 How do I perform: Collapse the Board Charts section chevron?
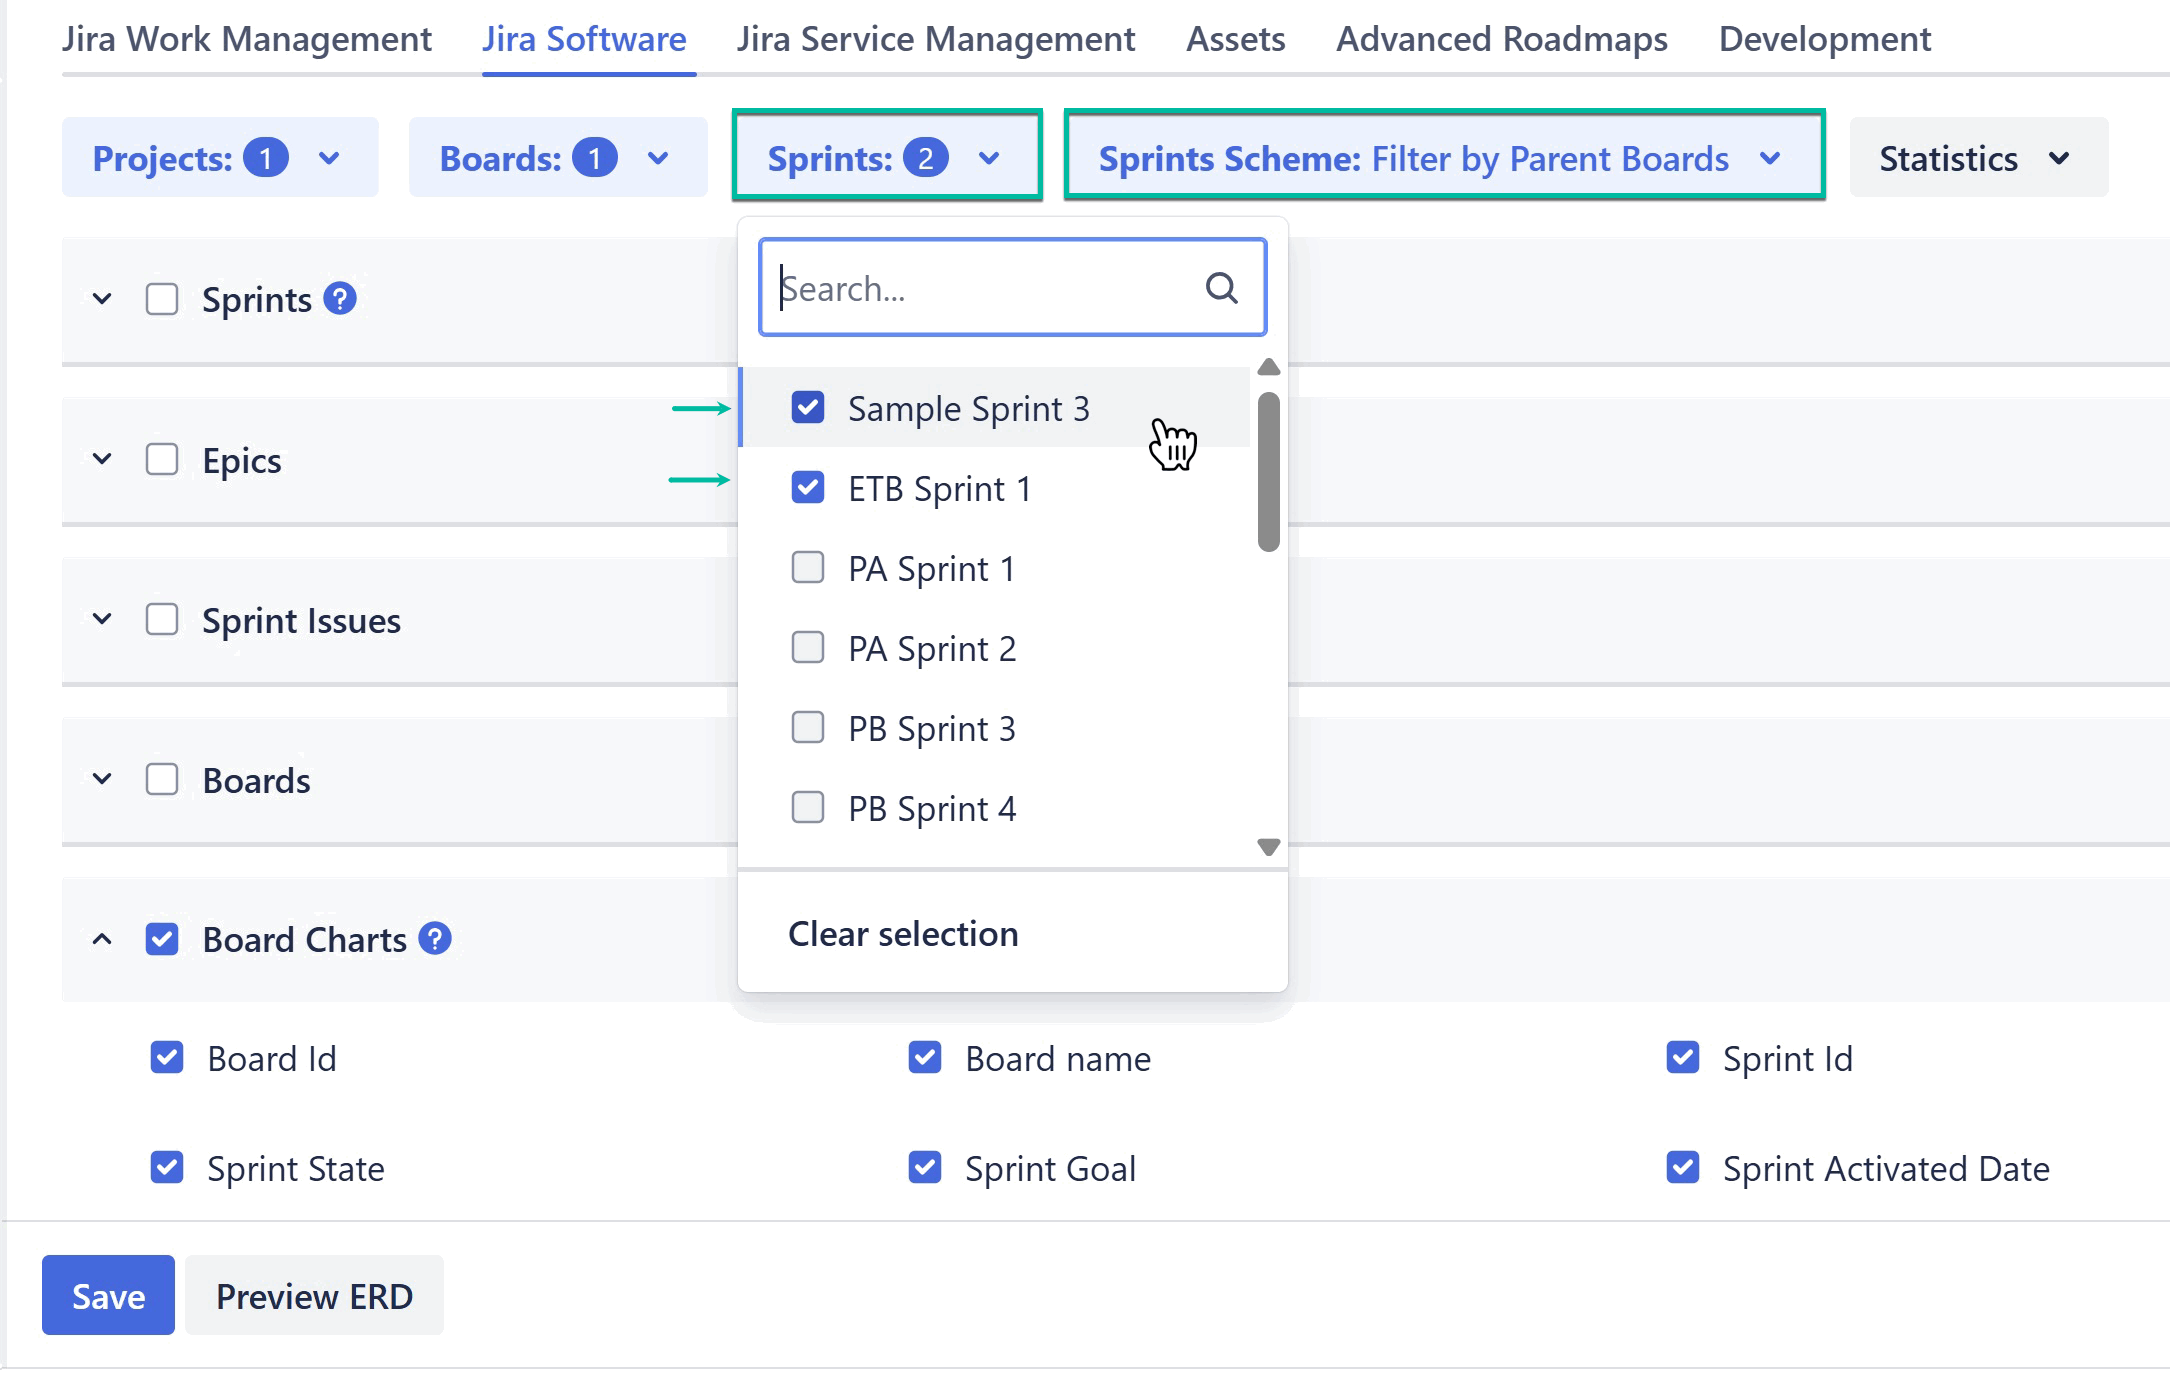click(x=102, y=939)
